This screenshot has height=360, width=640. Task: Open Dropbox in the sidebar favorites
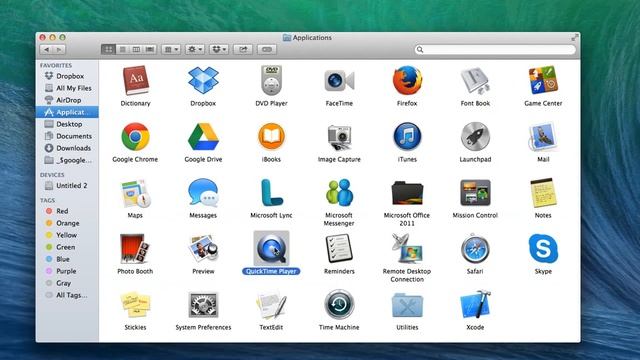[67, 76]
